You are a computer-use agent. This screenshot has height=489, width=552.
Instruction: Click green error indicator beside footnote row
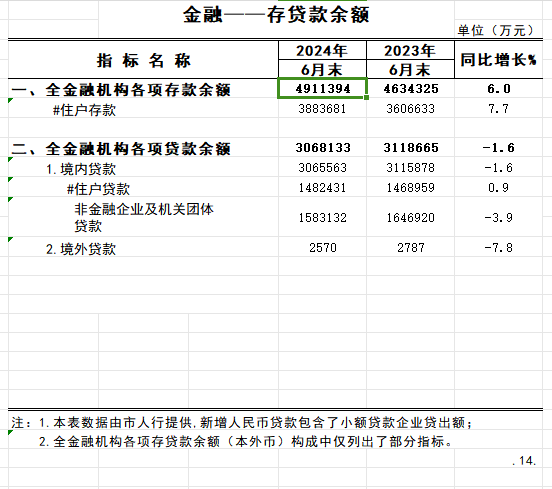tap(11, 433)
